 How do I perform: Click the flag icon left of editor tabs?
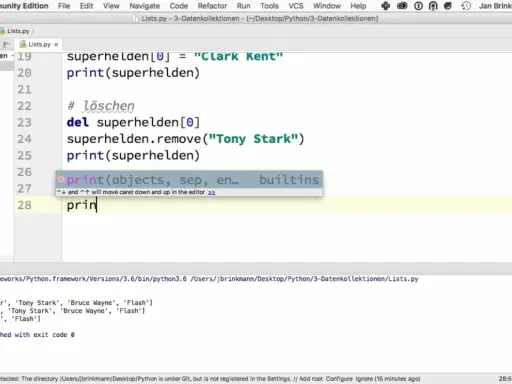[x=6, y=44]
